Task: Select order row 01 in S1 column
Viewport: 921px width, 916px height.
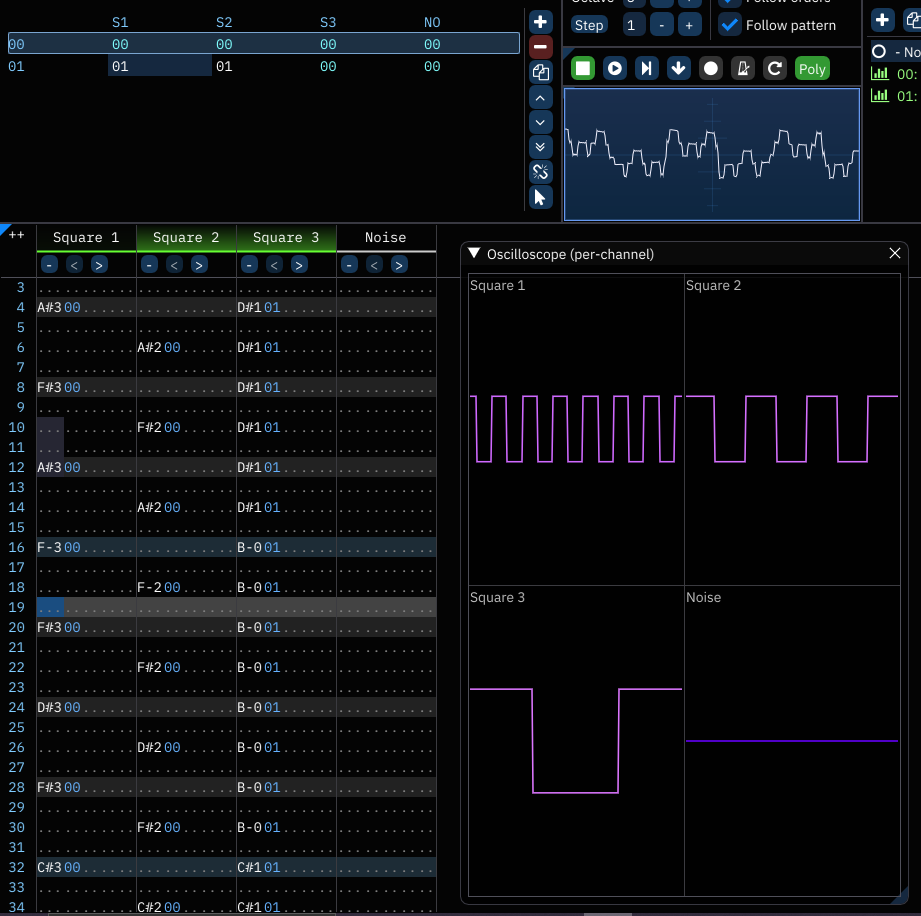Action: pos(120,67)
